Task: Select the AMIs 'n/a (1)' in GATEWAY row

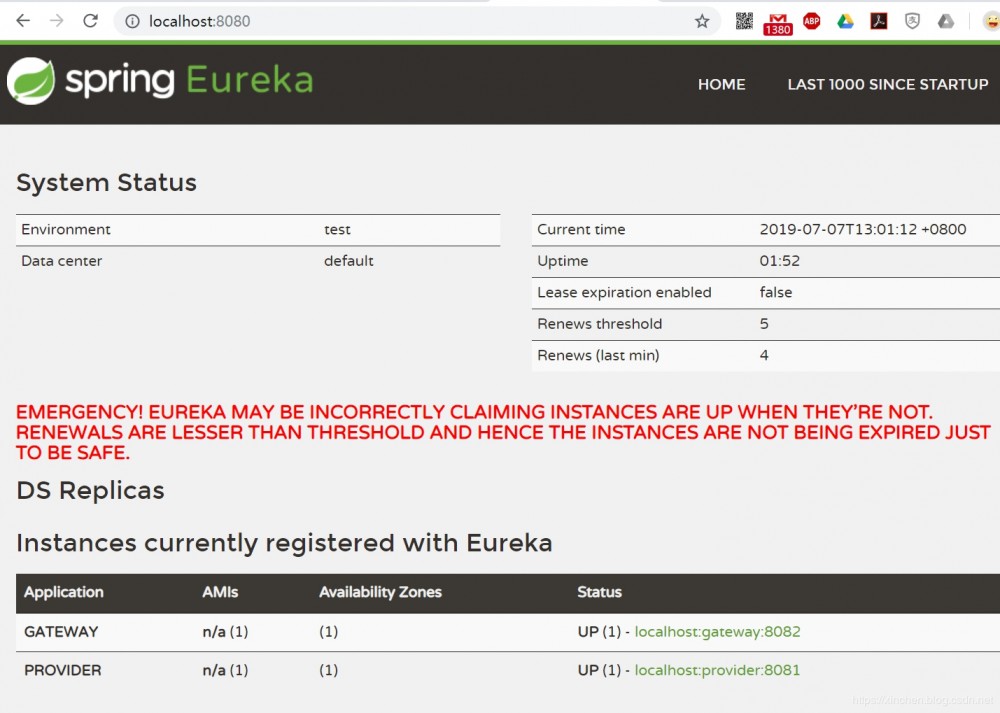Action: click(225, 631)
